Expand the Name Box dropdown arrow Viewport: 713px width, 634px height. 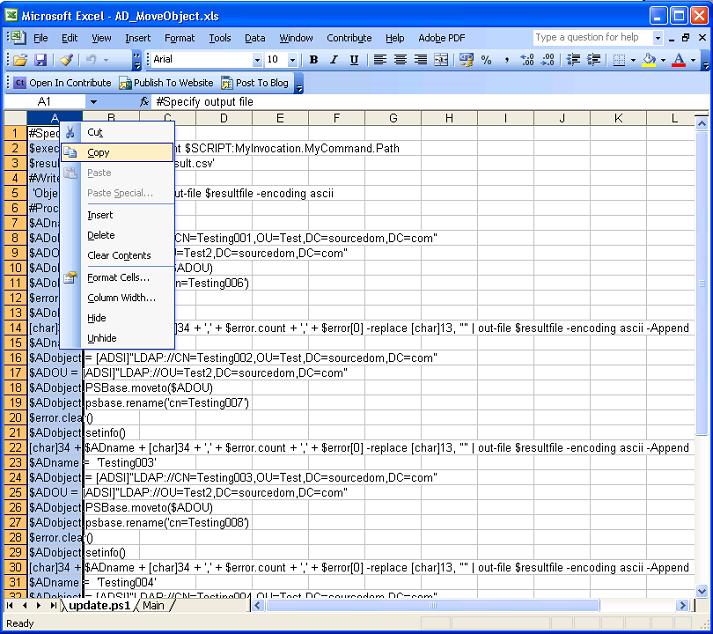[x=94, y=102]
